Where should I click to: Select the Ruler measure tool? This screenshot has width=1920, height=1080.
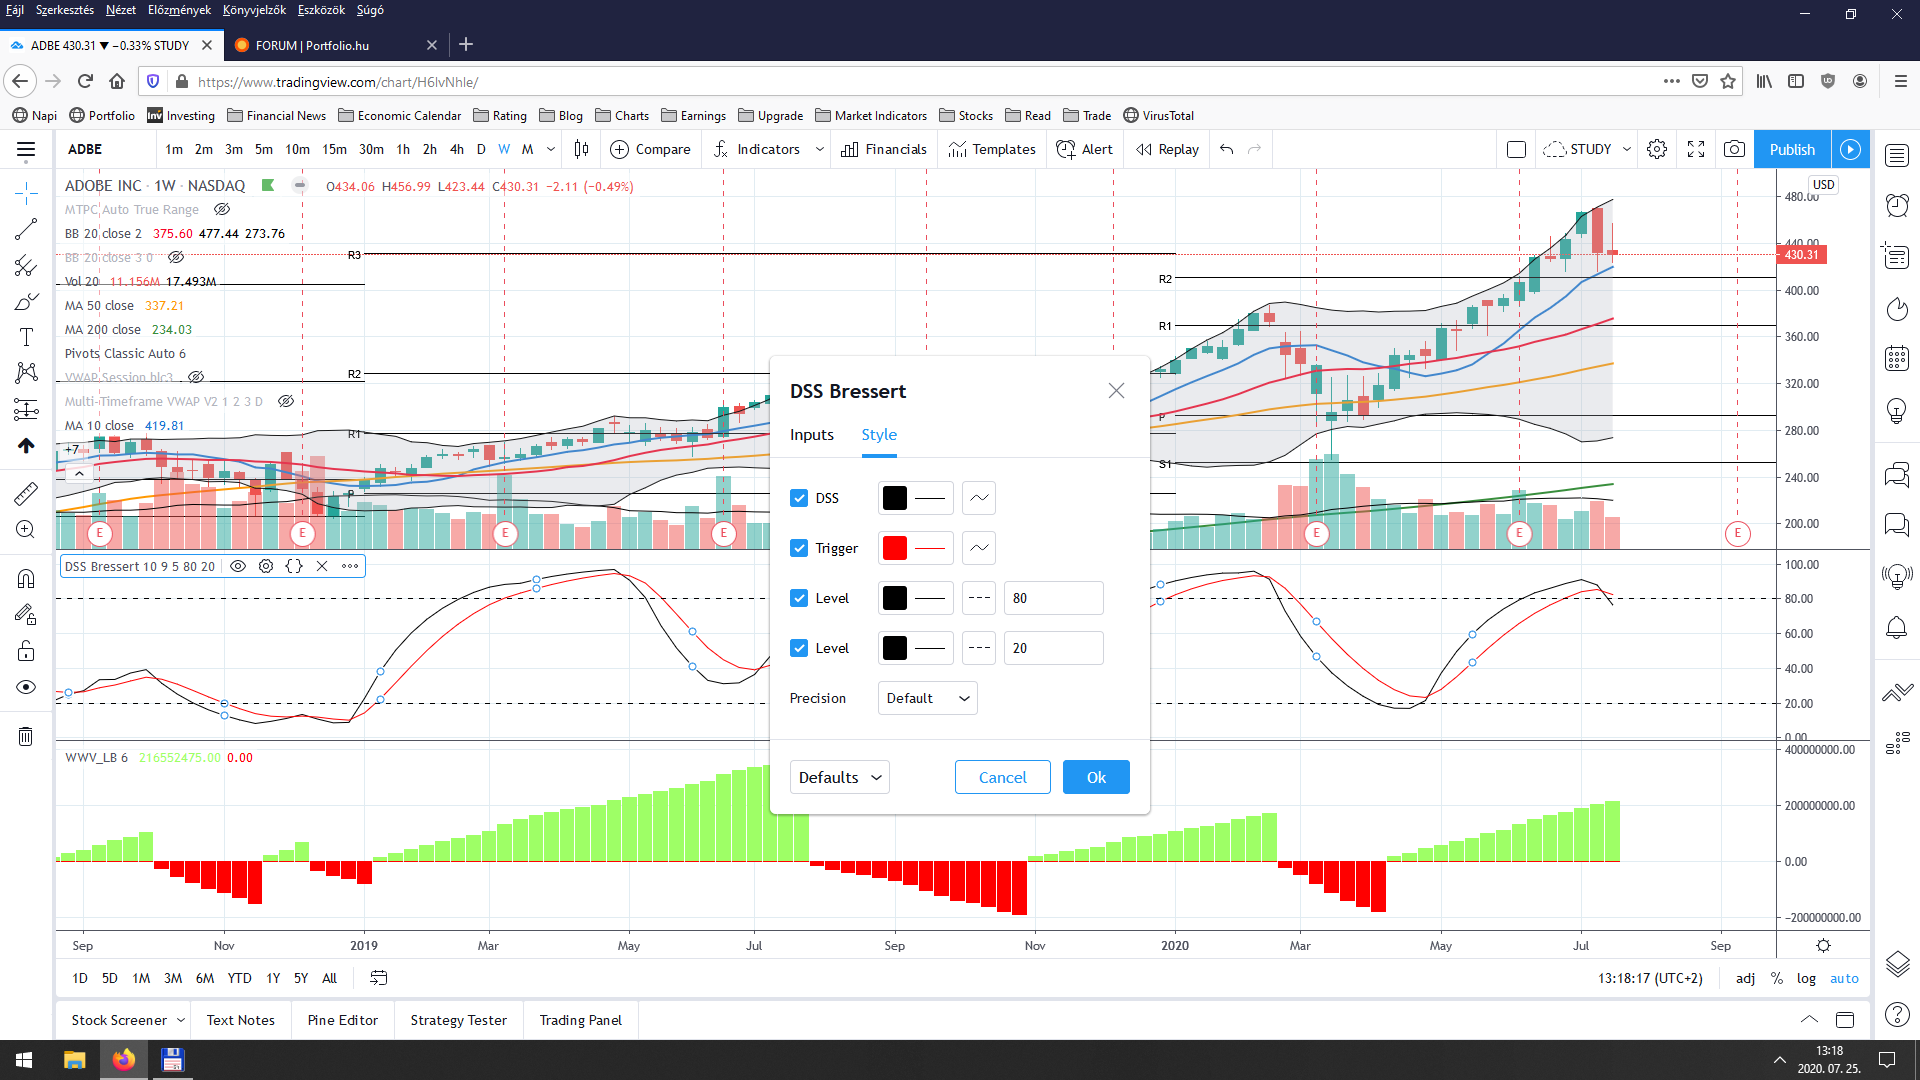[x=26, y=493]
